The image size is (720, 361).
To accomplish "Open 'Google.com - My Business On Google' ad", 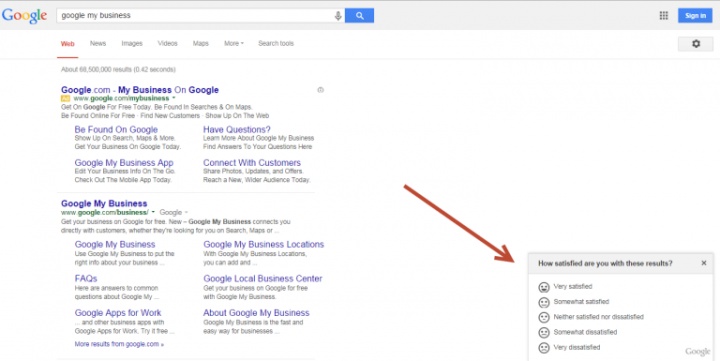I will 140,90.
